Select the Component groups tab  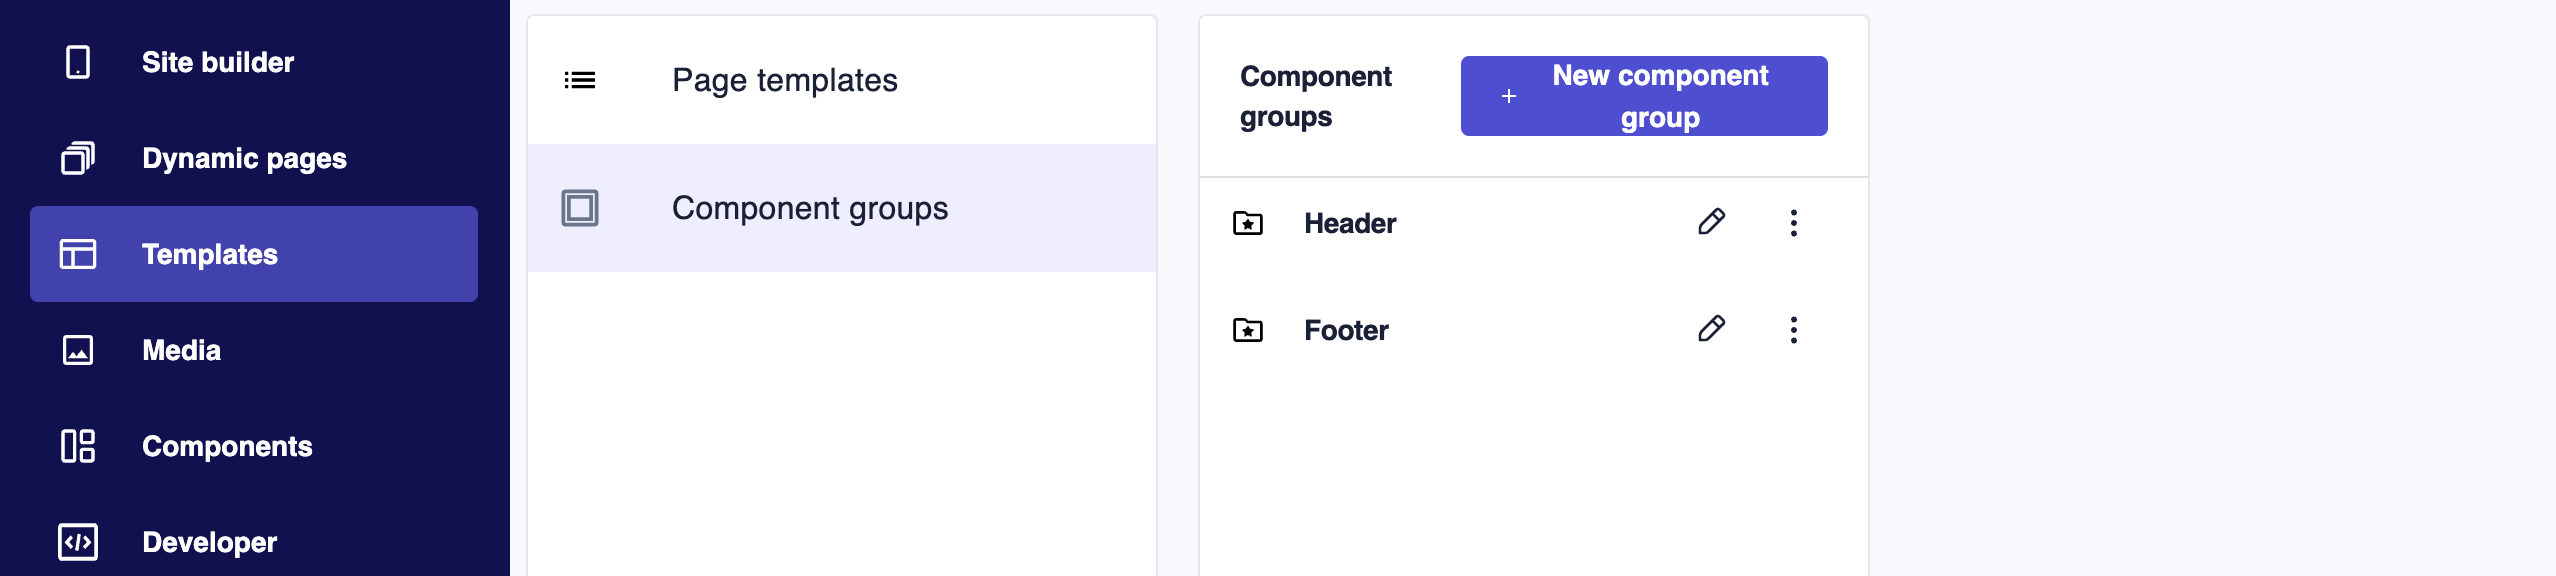(x=809, y=208)
